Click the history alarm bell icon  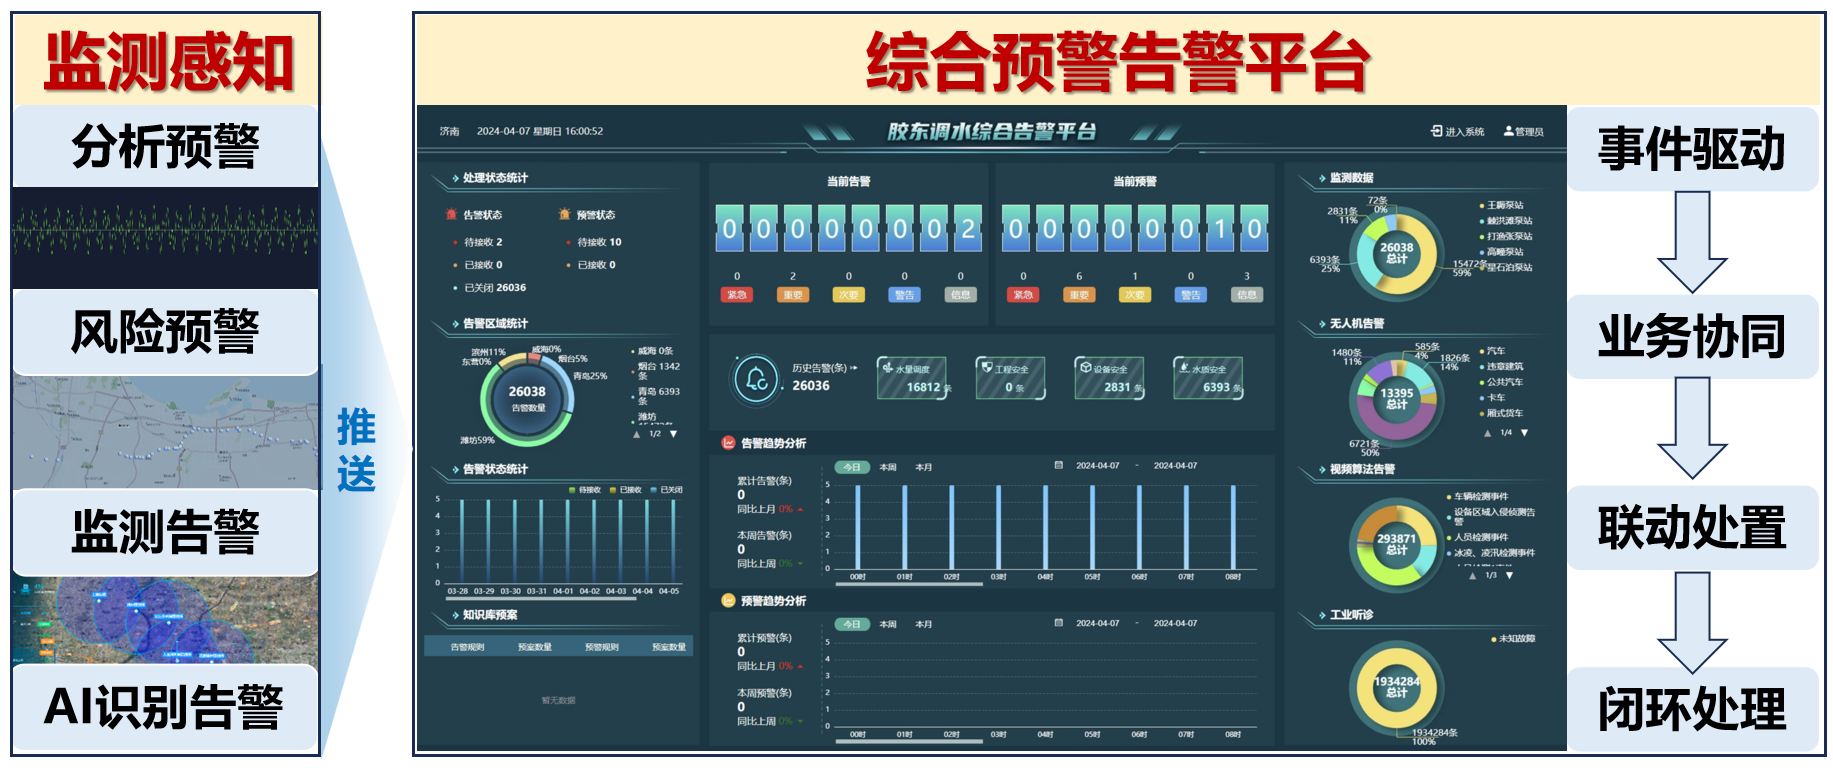(756, 380)
